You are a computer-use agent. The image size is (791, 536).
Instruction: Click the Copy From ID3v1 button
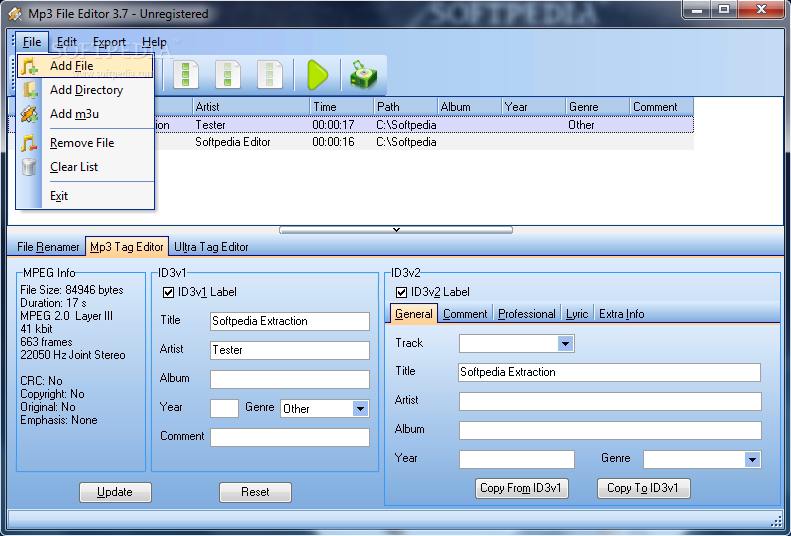(522, 488)
